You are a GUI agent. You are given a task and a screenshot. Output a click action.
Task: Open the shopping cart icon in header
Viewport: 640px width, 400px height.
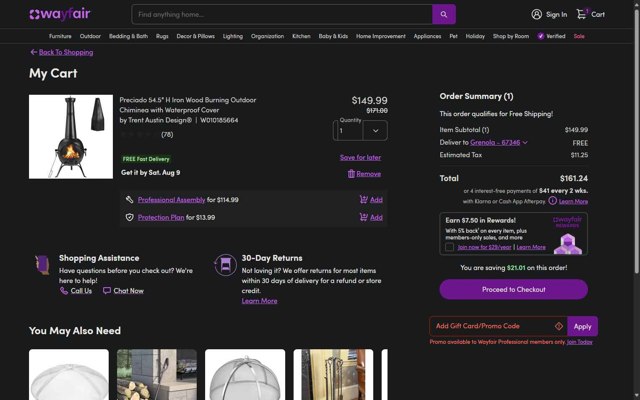coord(581,14)
